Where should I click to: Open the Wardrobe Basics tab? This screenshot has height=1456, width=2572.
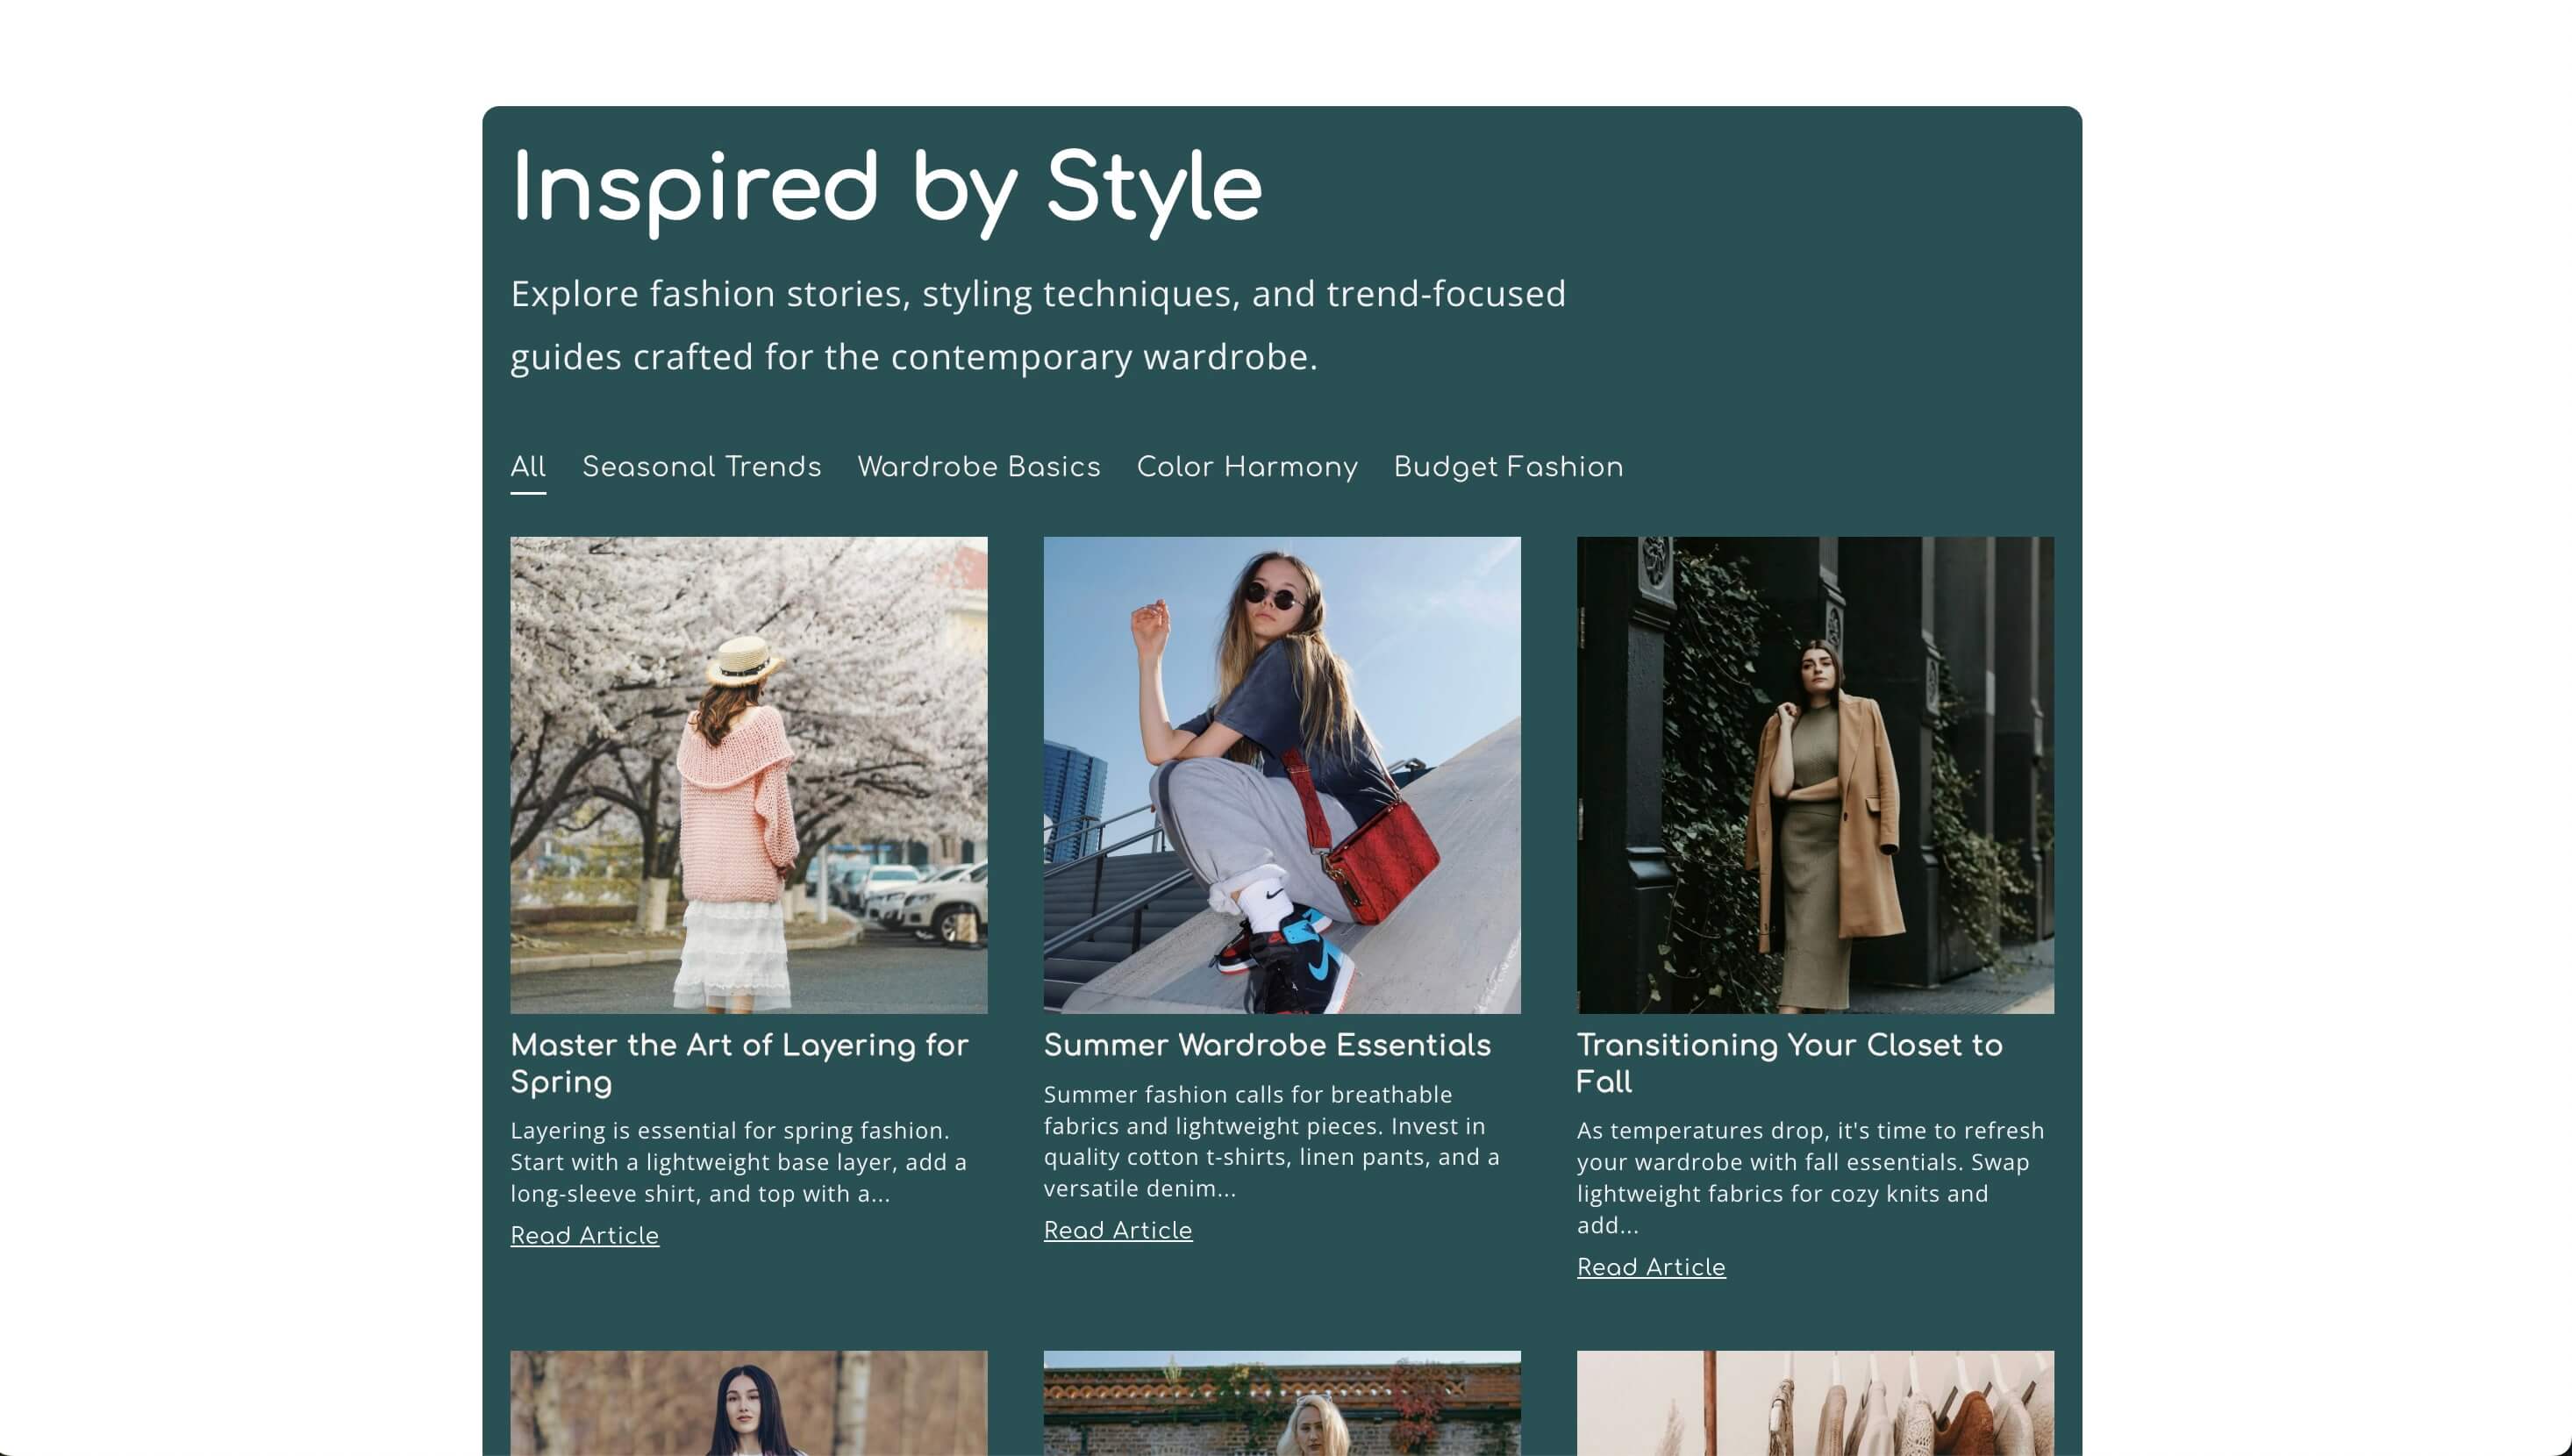pyautogui.click(x=978, y=467)
